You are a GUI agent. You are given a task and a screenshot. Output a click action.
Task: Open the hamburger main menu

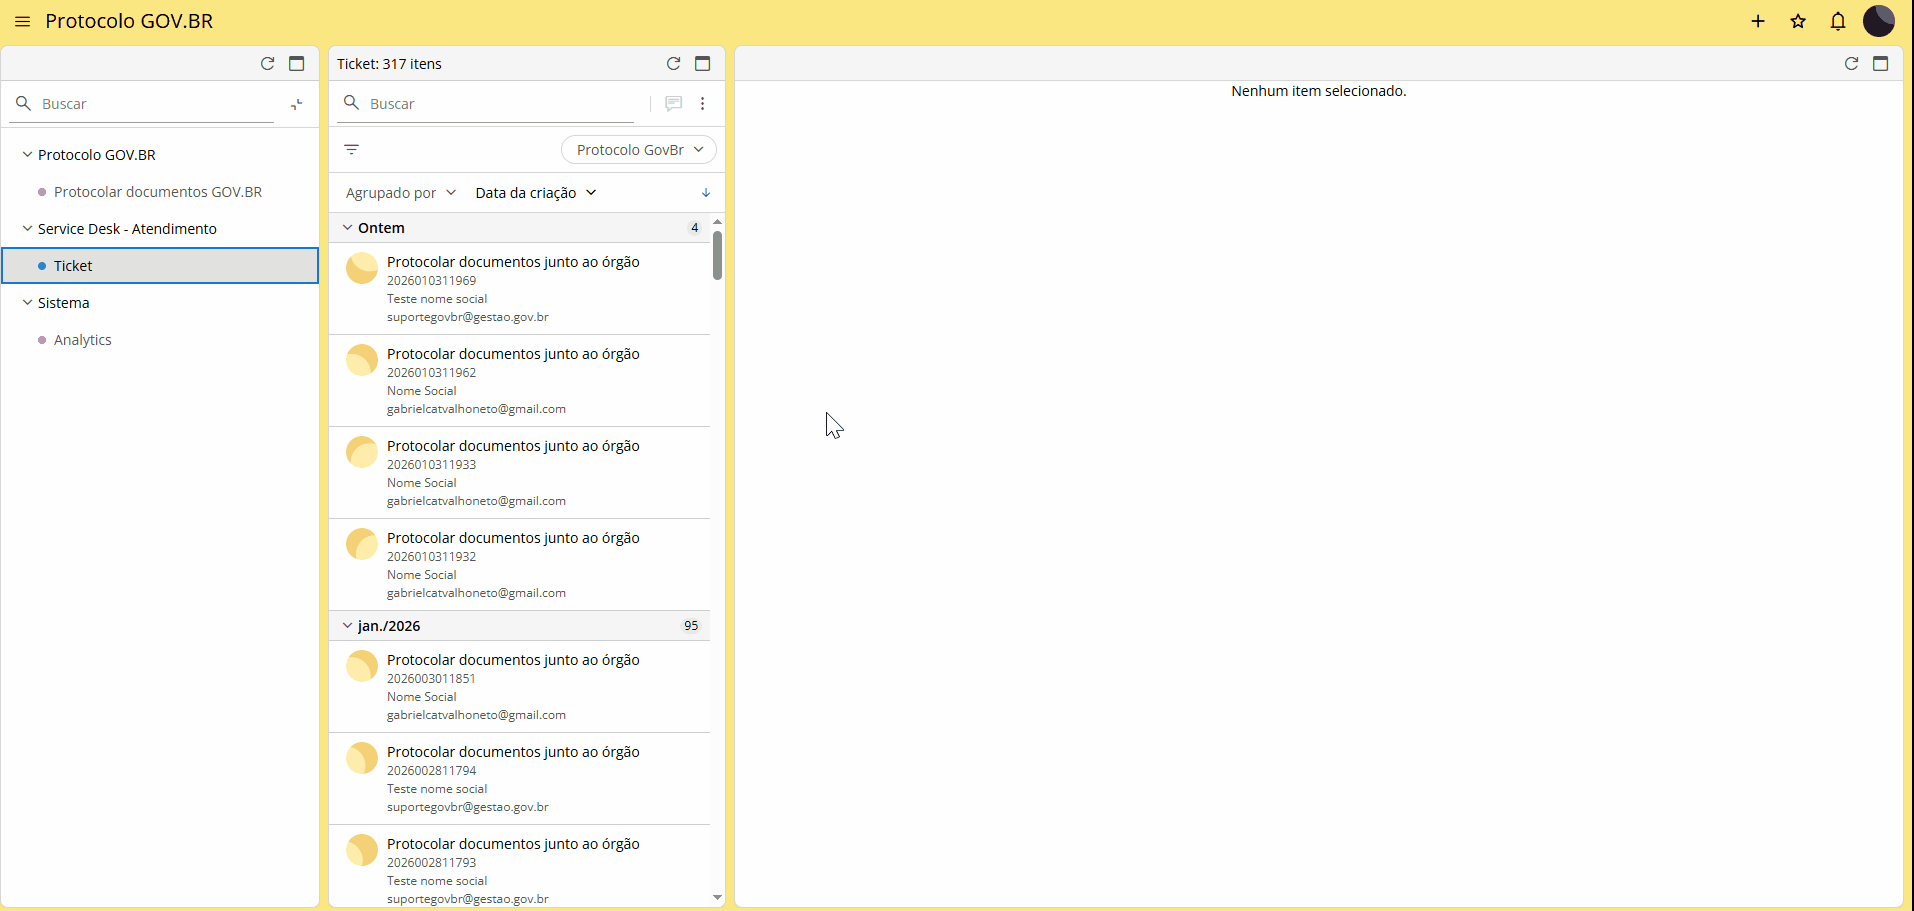(22, 21)
